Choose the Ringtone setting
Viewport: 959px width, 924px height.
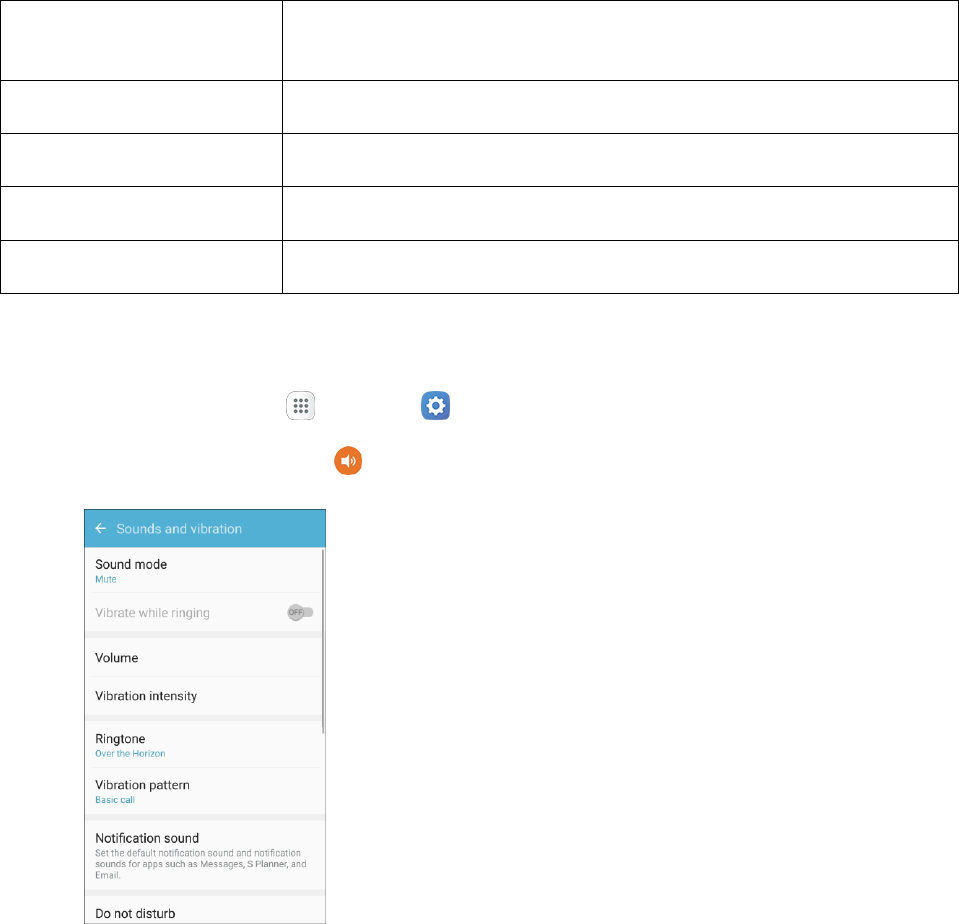pyautogui.click(x=203, y=745)
